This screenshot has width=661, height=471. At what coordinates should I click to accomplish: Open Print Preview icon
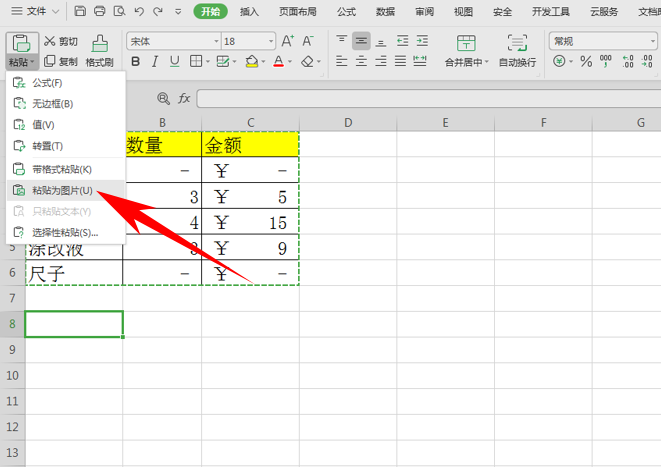pyautogui.click(x=119, y=11)
